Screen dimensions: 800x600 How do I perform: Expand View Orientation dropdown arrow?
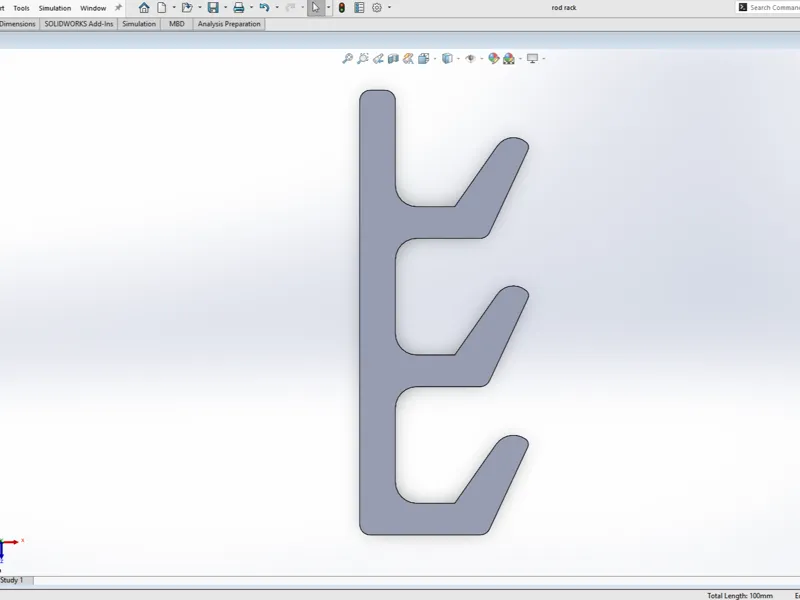tap(435, 59)
